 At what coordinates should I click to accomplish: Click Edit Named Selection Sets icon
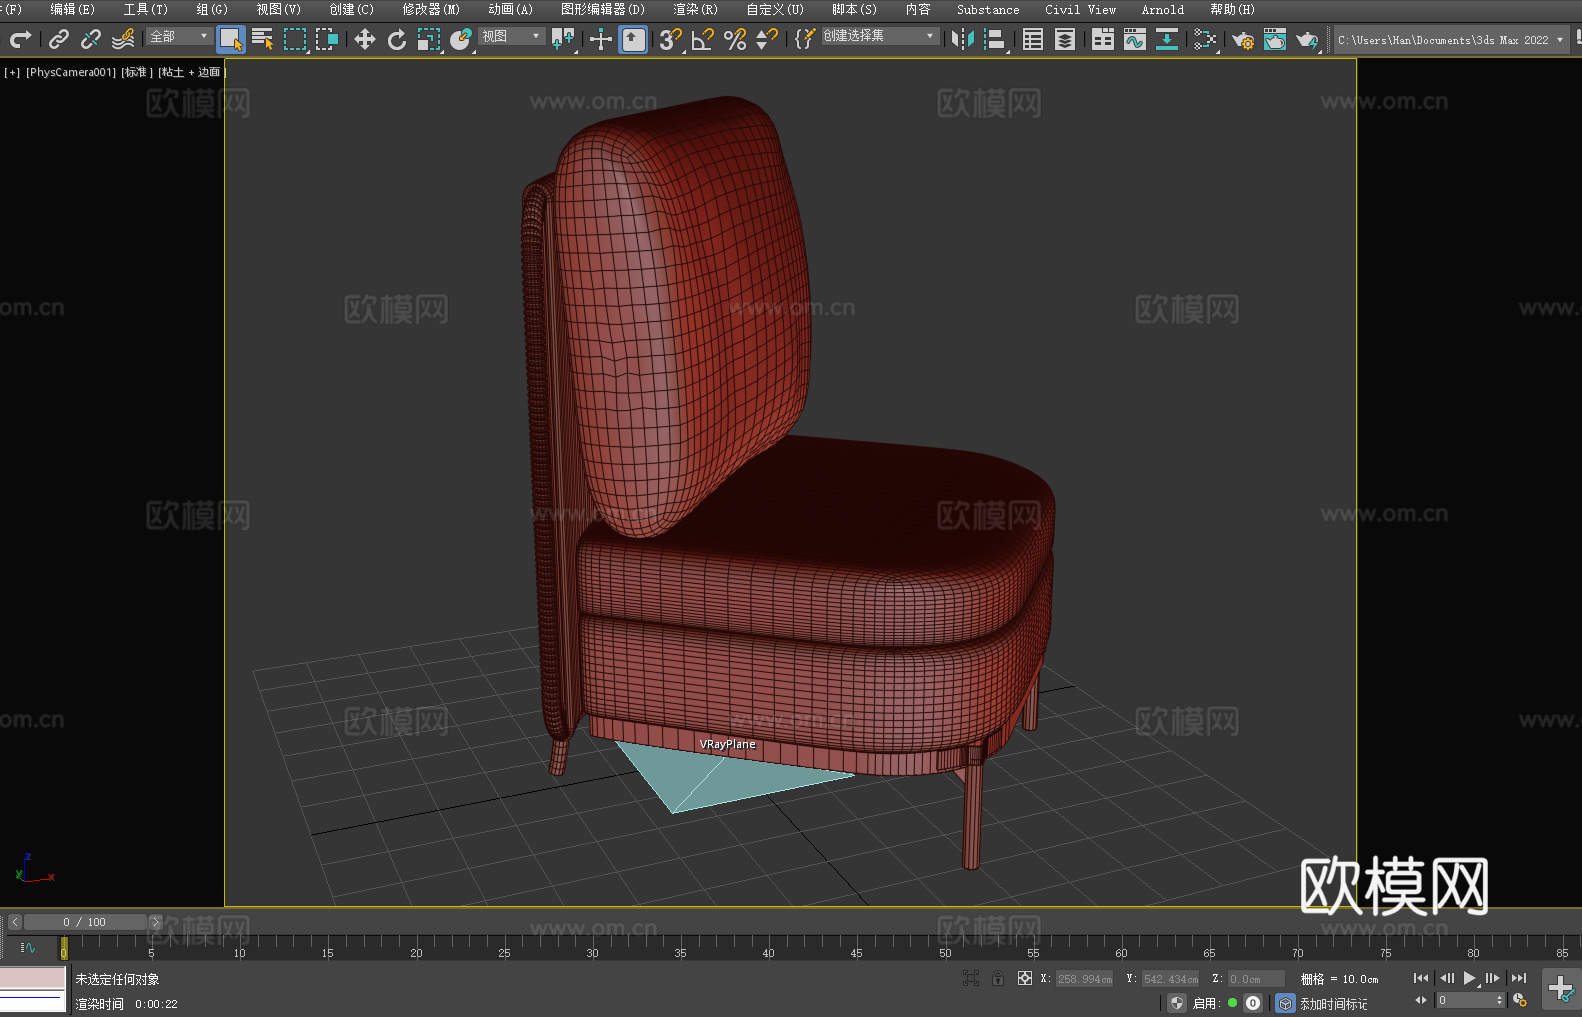pos(804,39)
